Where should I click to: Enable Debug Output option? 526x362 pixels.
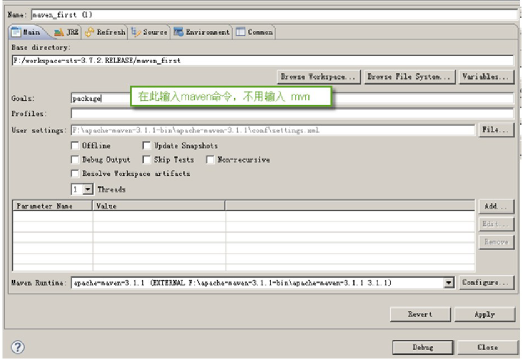point(75,159)
